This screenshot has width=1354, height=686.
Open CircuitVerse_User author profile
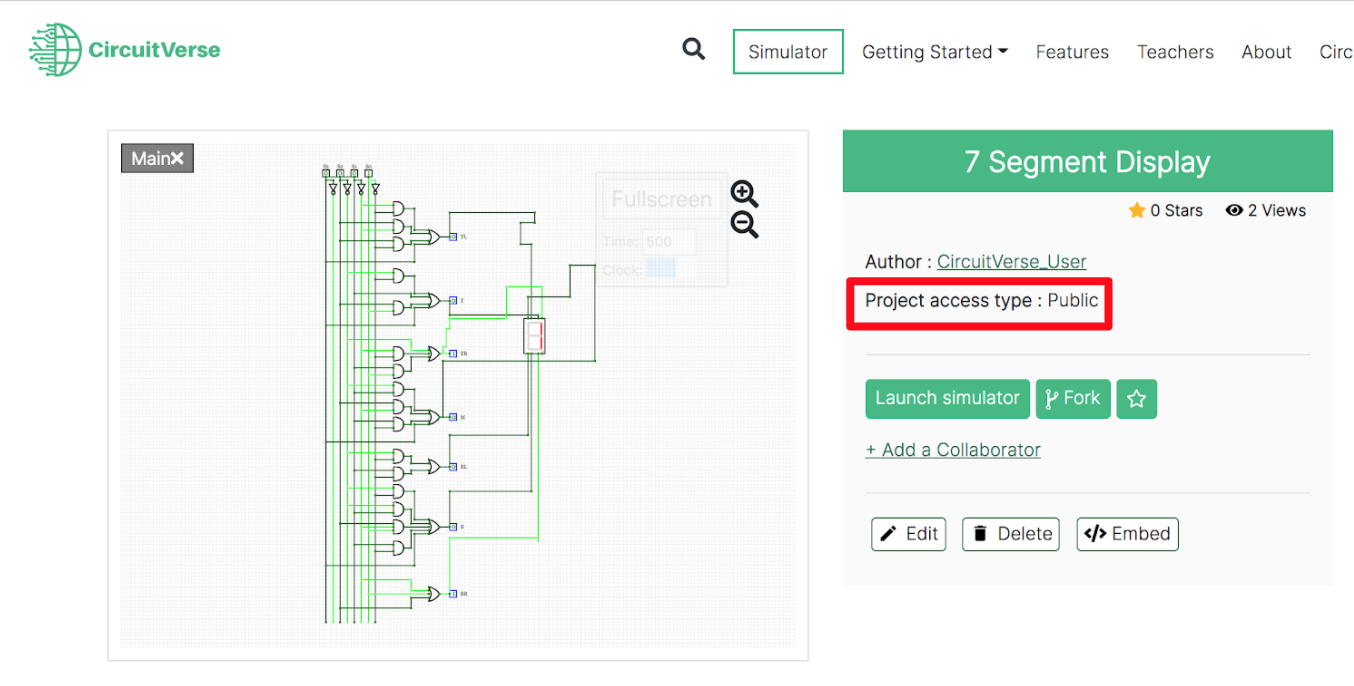(1011, 262)
